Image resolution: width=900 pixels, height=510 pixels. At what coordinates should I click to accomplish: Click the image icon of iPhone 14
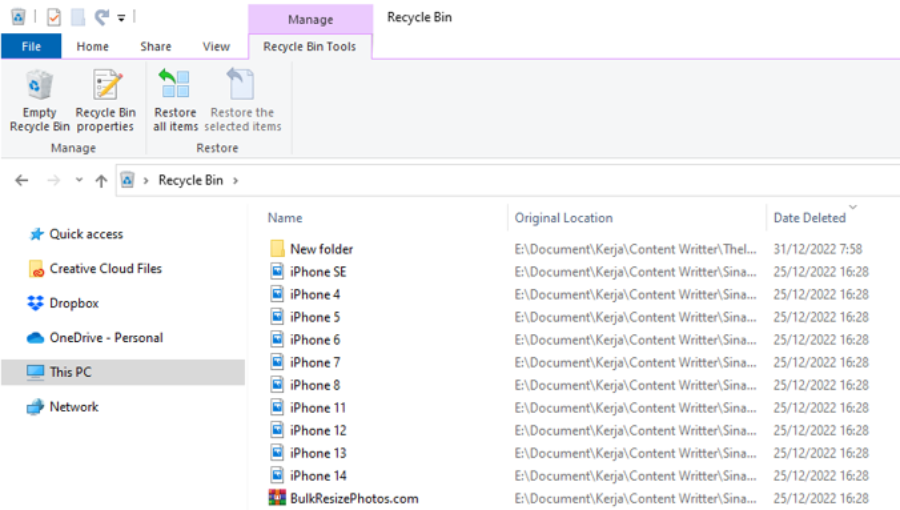coord(277,475)
